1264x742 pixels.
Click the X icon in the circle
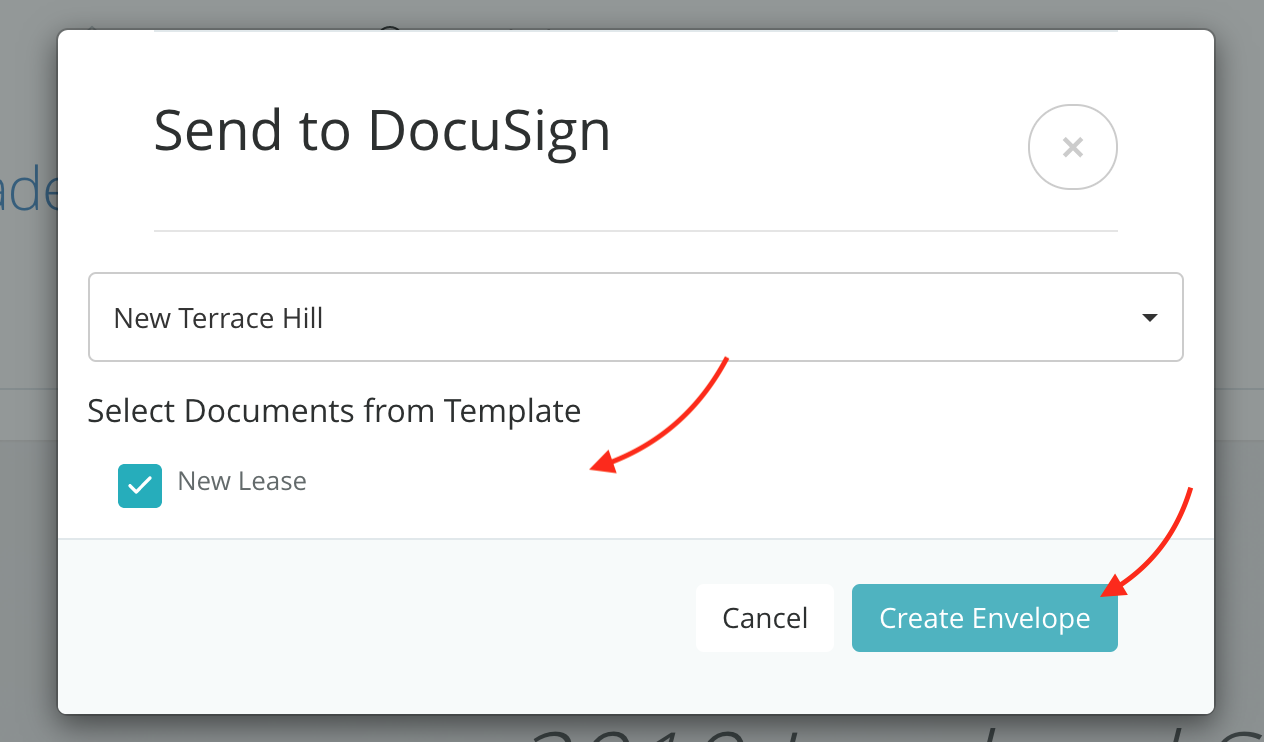tap(1072, 148)
